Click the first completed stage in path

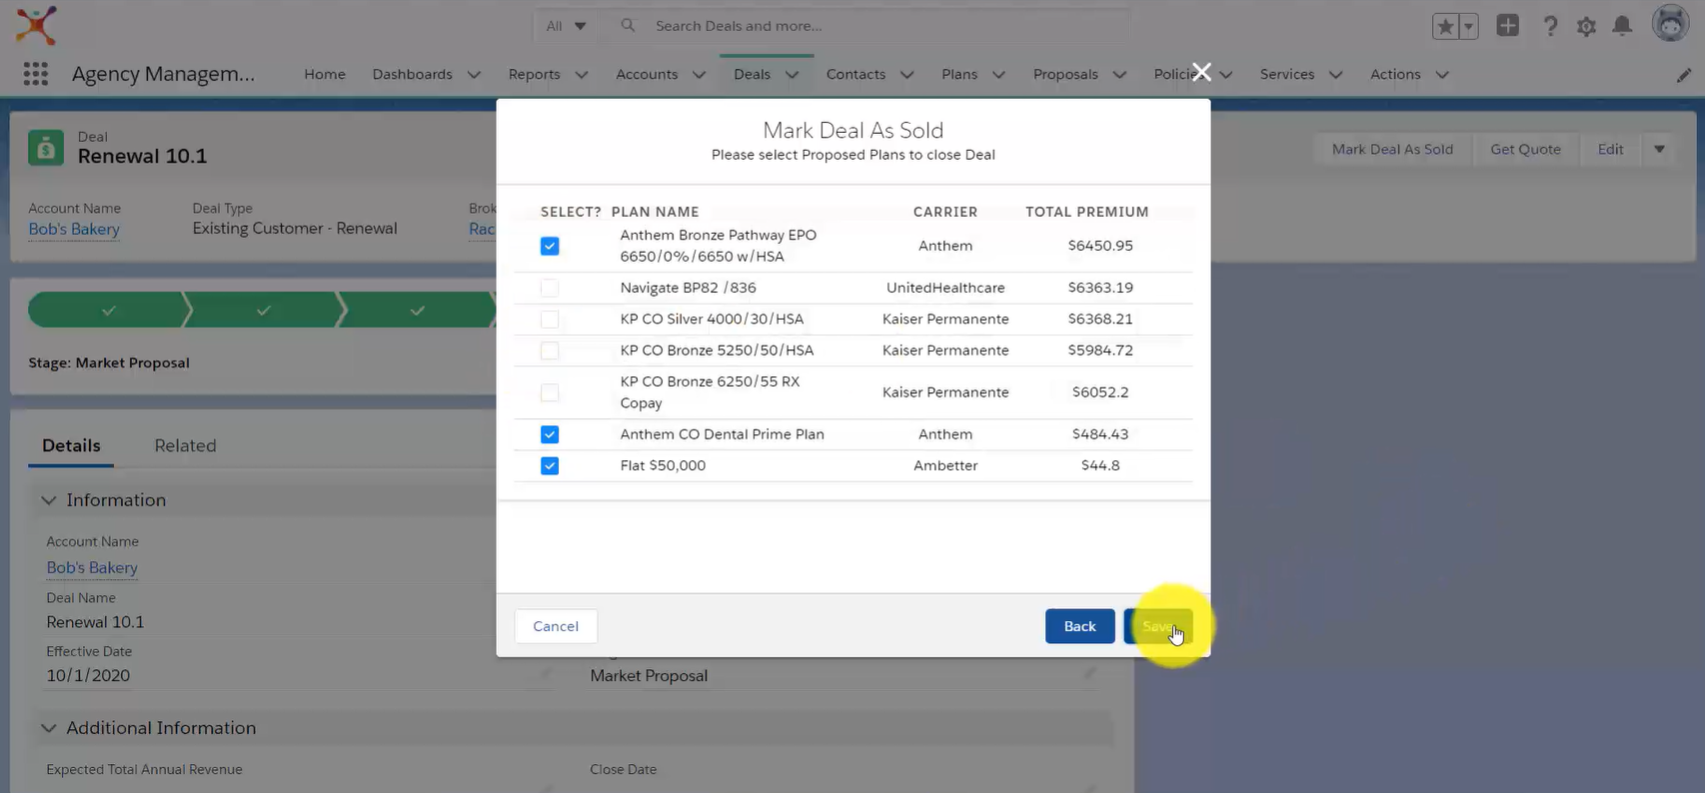click(x=108, y=311)
